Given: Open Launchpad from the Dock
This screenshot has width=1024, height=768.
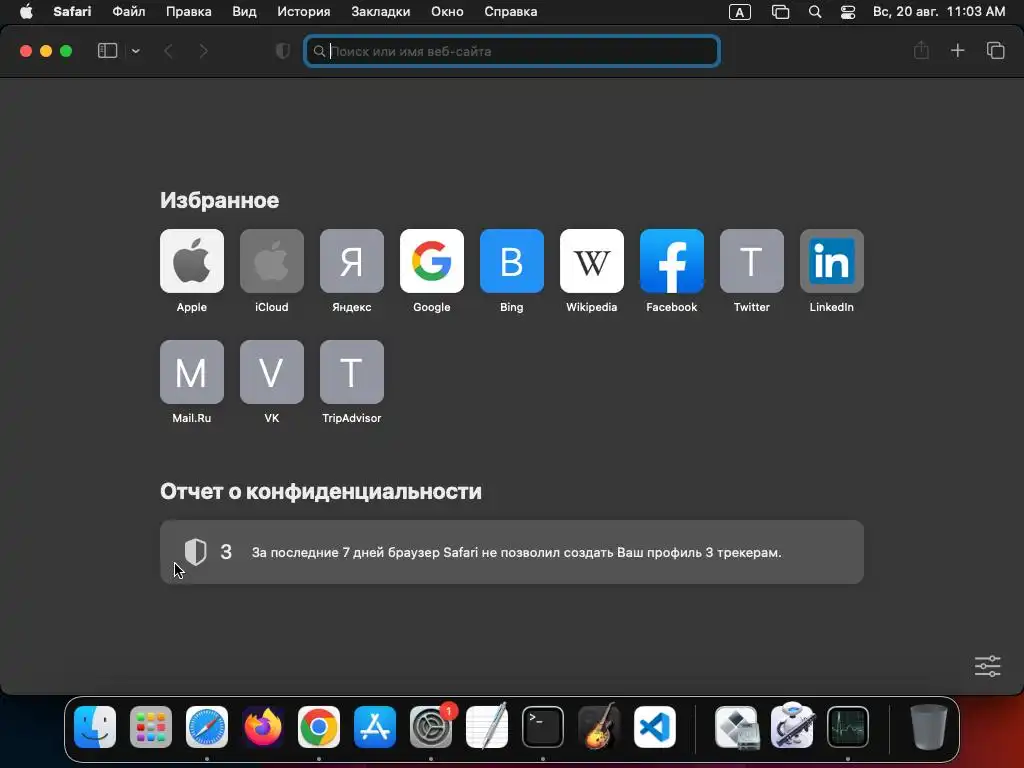Looking at the screenshot, I should pyautogui.click(x=151, y=726).
